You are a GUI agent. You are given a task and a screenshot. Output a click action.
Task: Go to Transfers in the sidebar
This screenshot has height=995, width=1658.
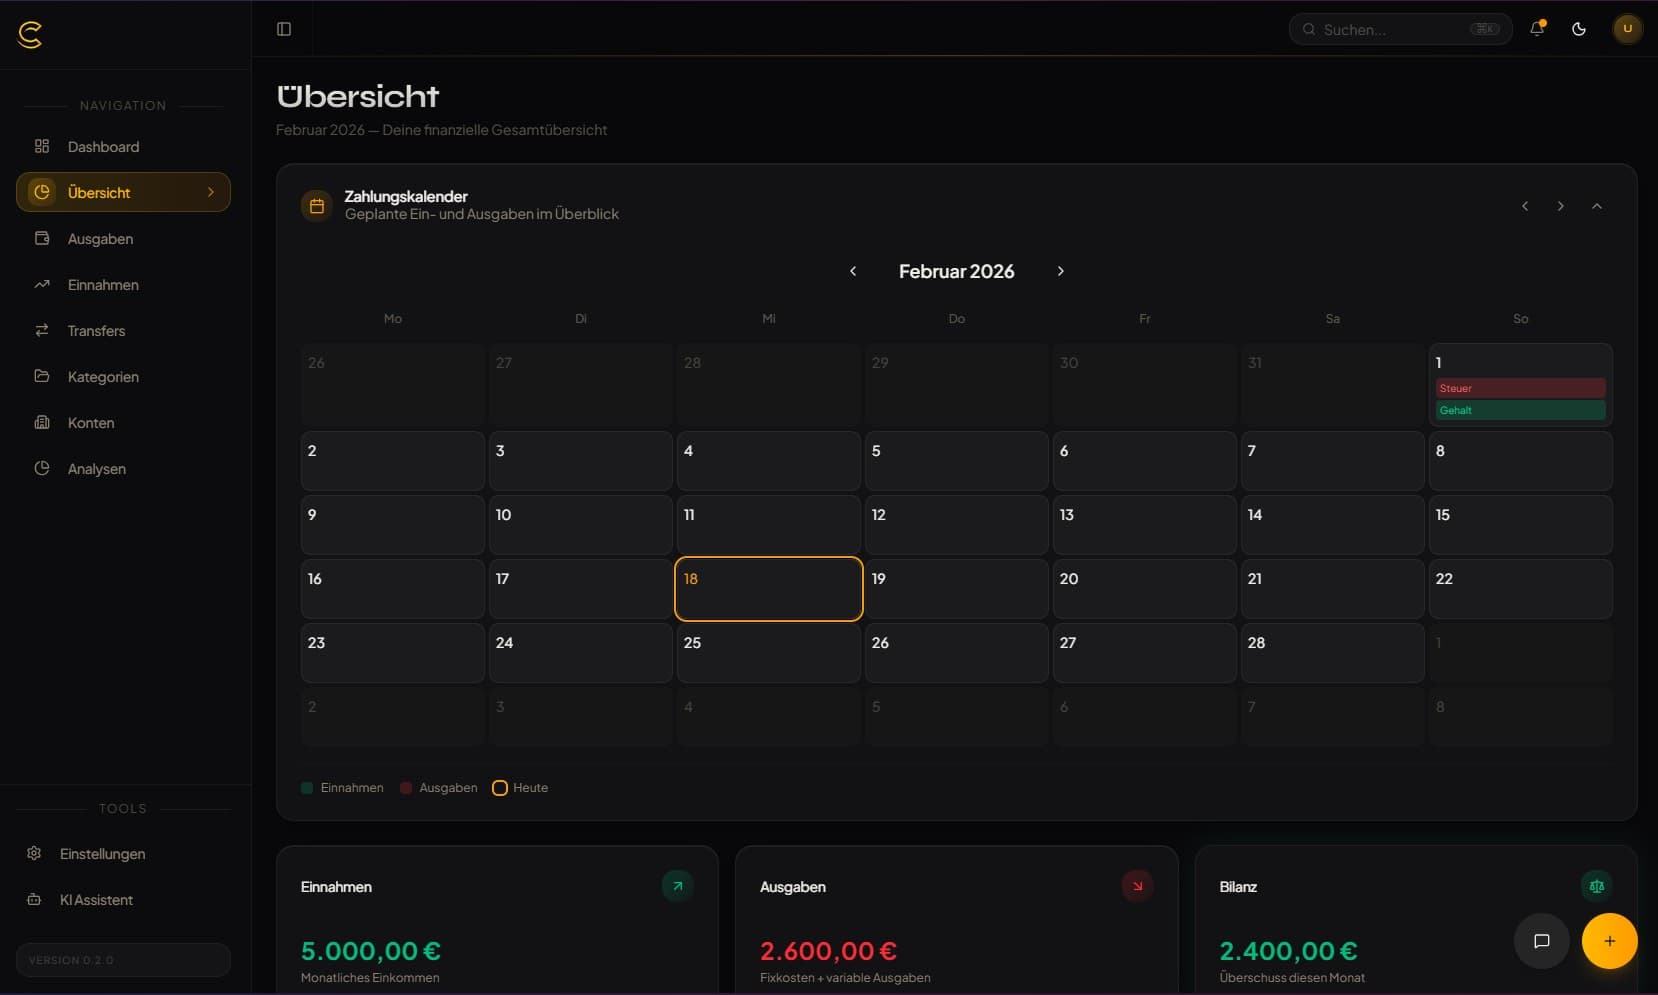(x=95, y=330)
